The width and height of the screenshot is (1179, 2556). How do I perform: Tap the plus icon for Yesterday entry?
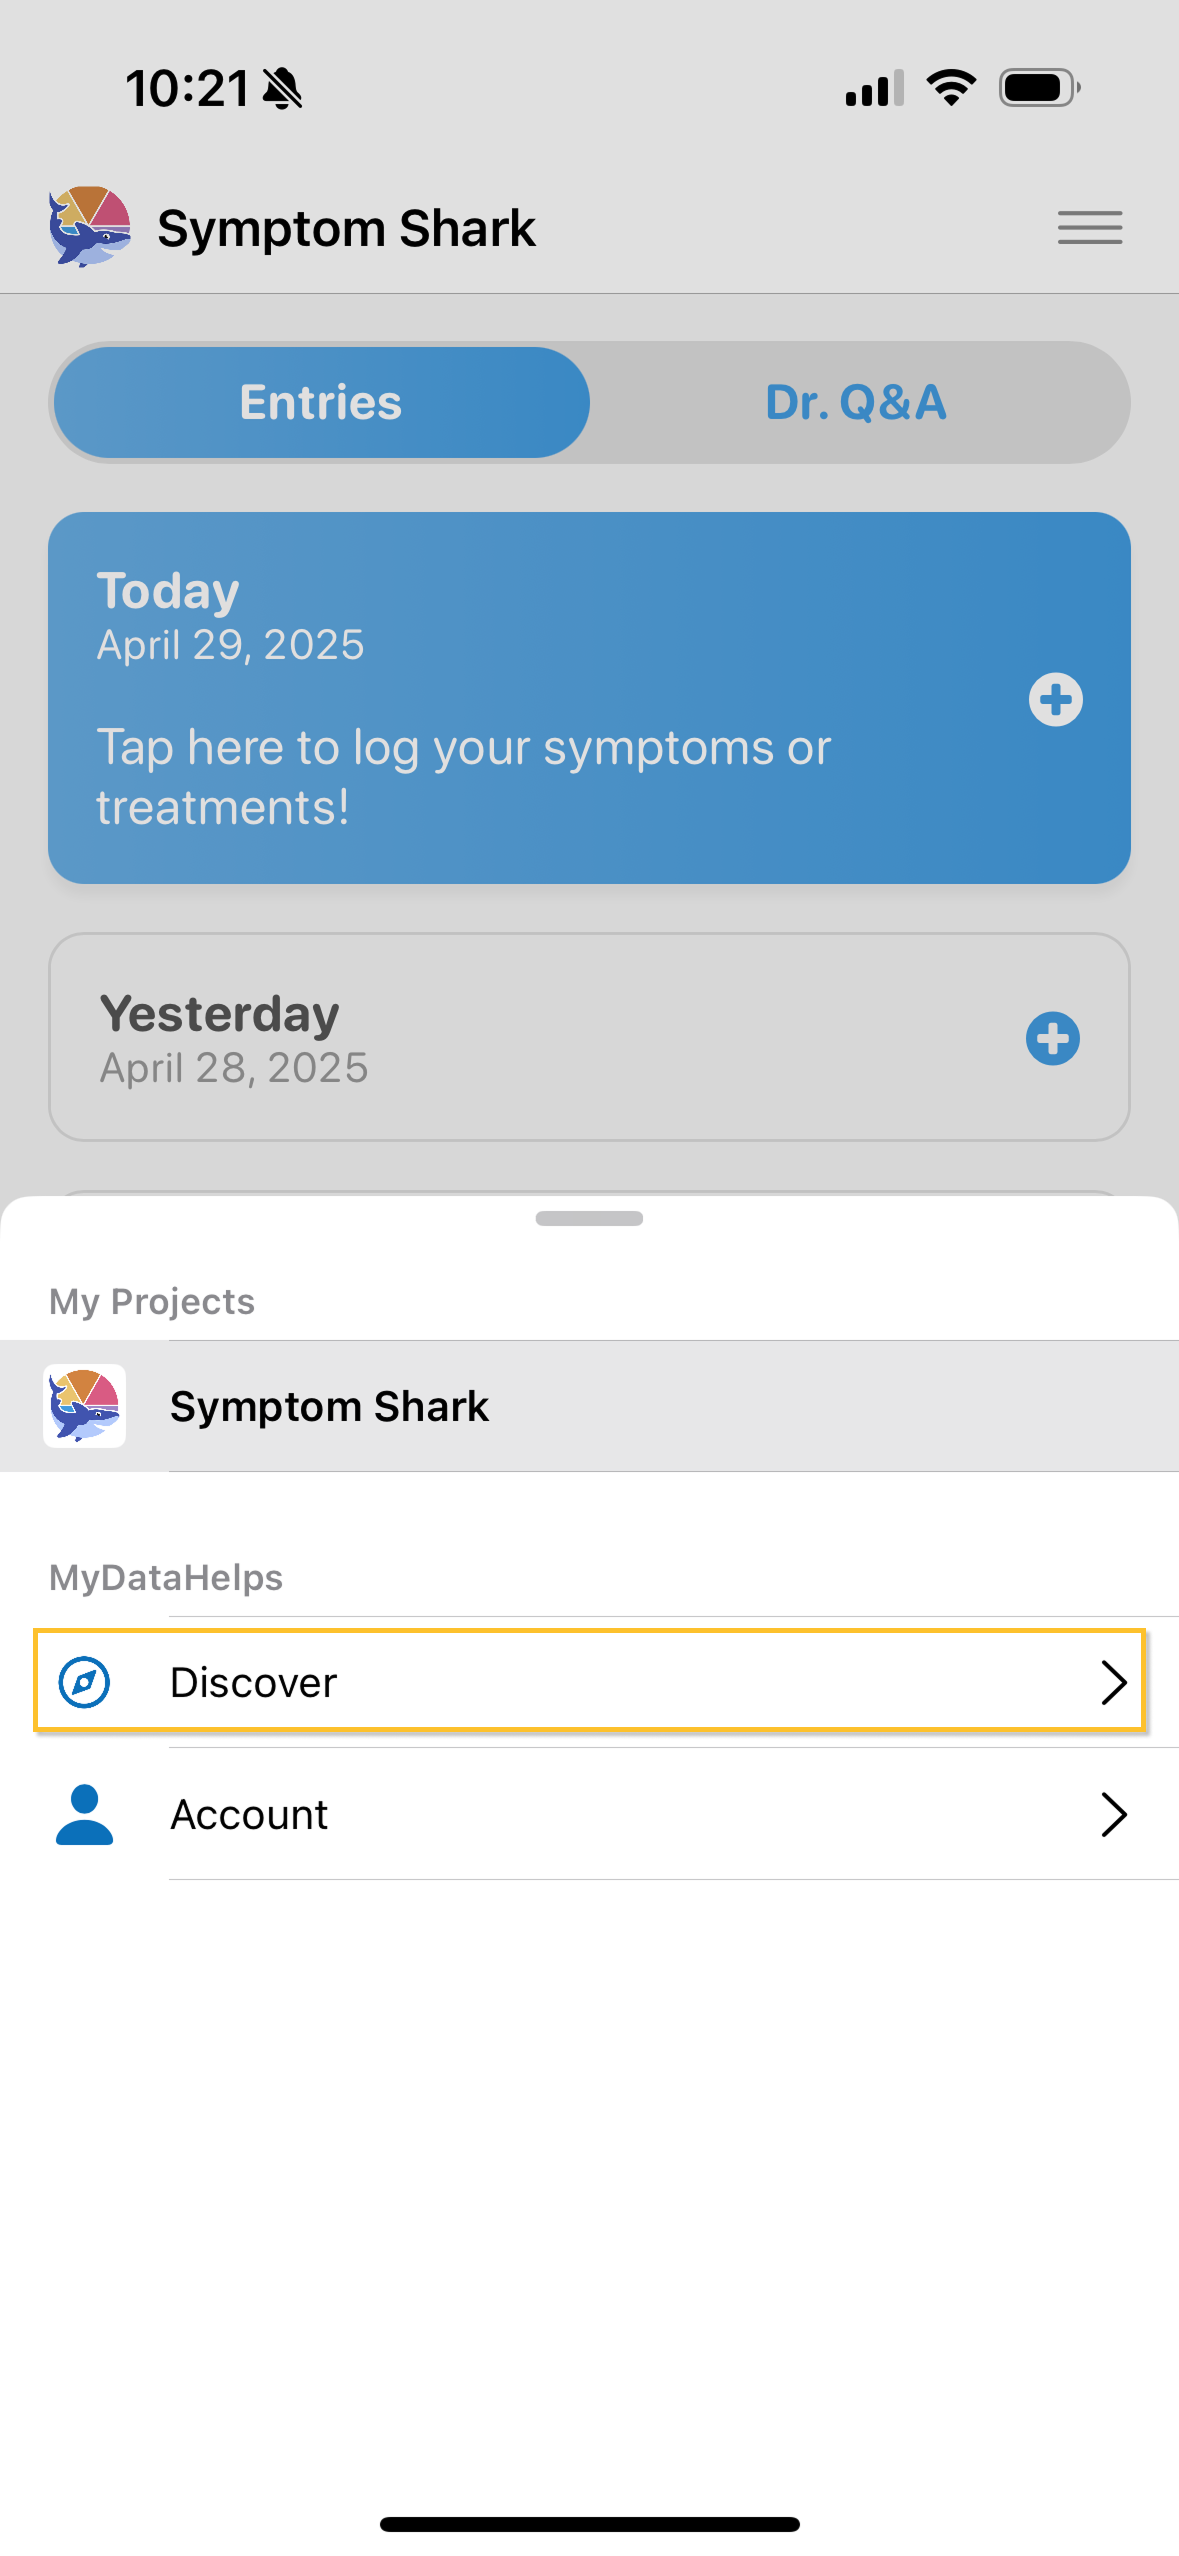click(x=1052, y=1039)
